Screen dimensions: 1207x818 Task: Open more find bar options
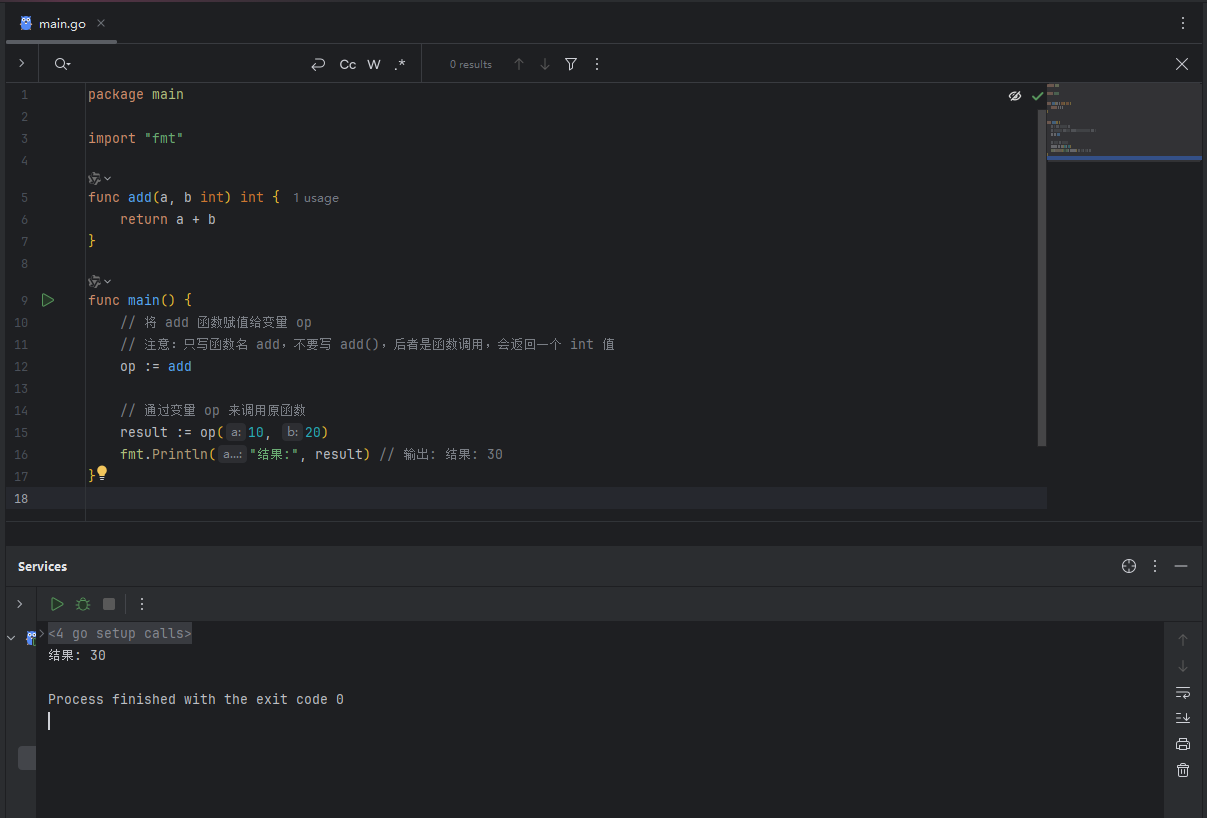pyautogui.click(x=597, y=64)
